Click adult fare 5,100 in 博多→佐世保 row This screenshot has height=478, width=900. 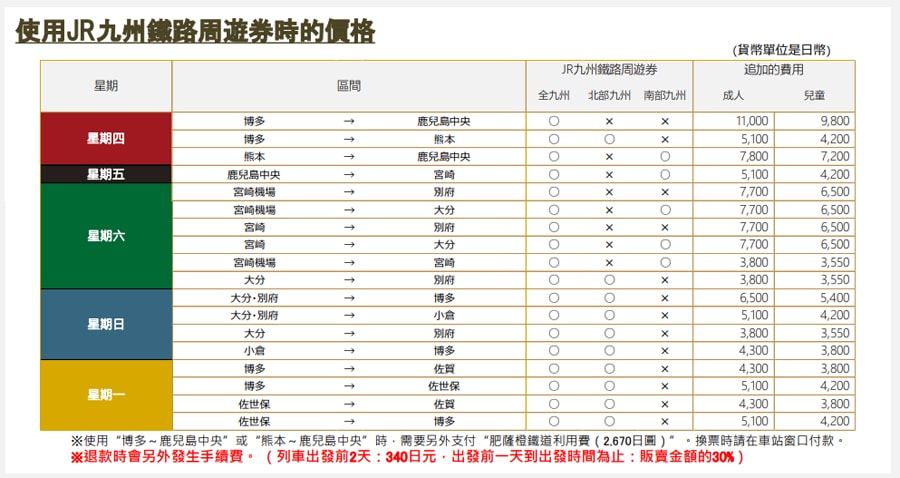click(754, 386)
